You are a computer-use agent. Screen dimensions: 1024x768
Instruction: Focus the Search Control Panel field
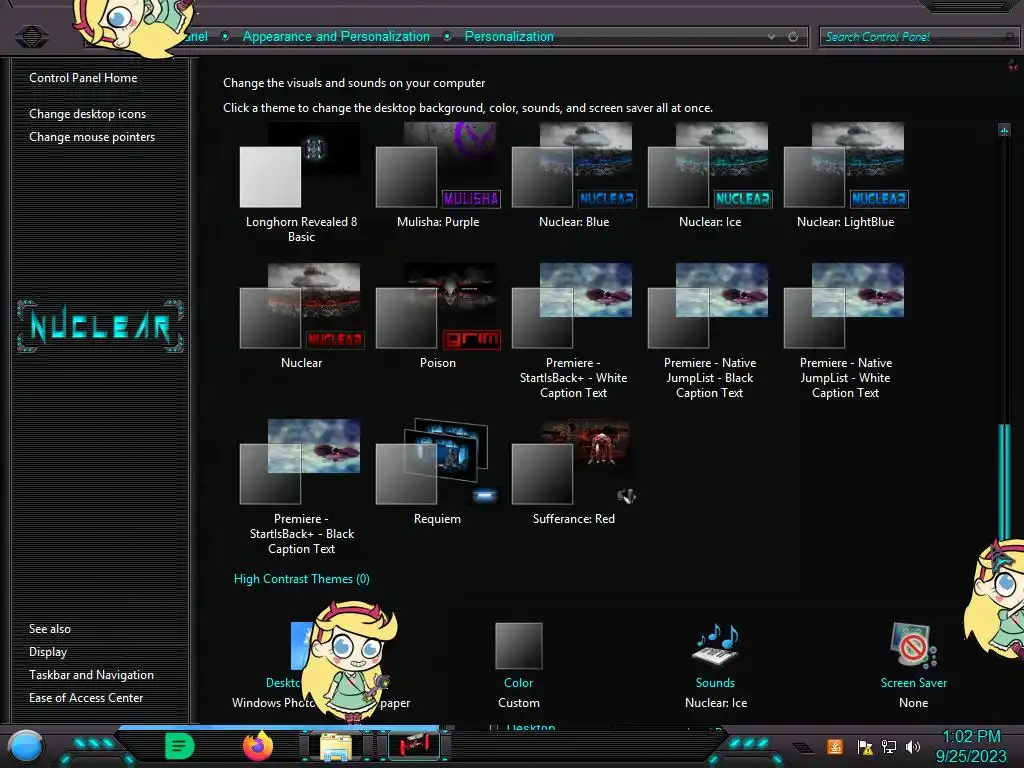[x=918, y=37]
